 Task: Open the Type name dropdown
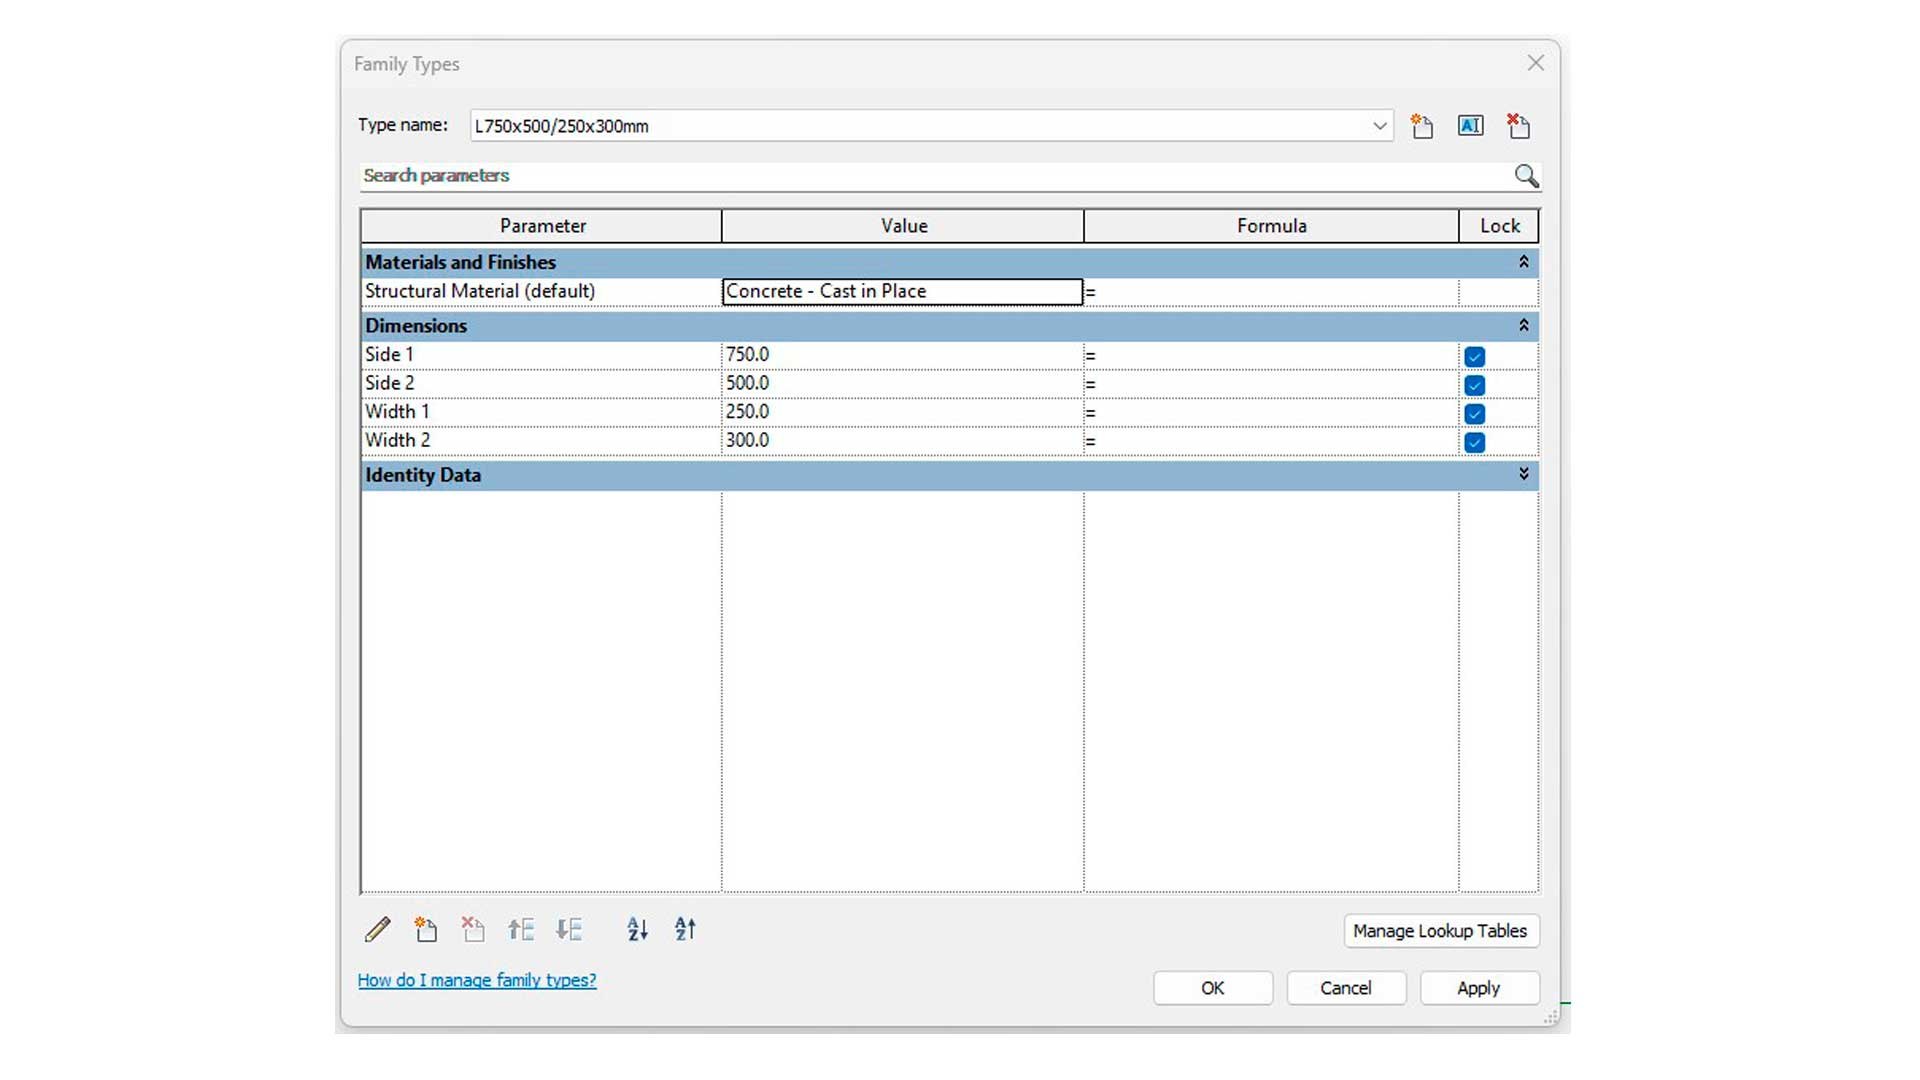click(x=1379, y=126)
